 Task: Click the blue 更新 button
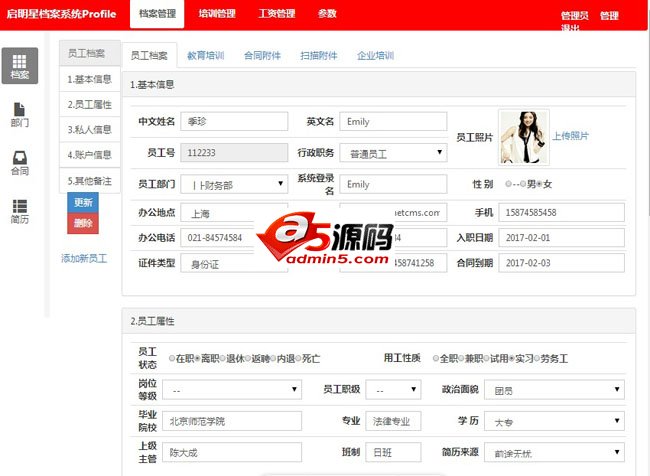tap(83, 202)
